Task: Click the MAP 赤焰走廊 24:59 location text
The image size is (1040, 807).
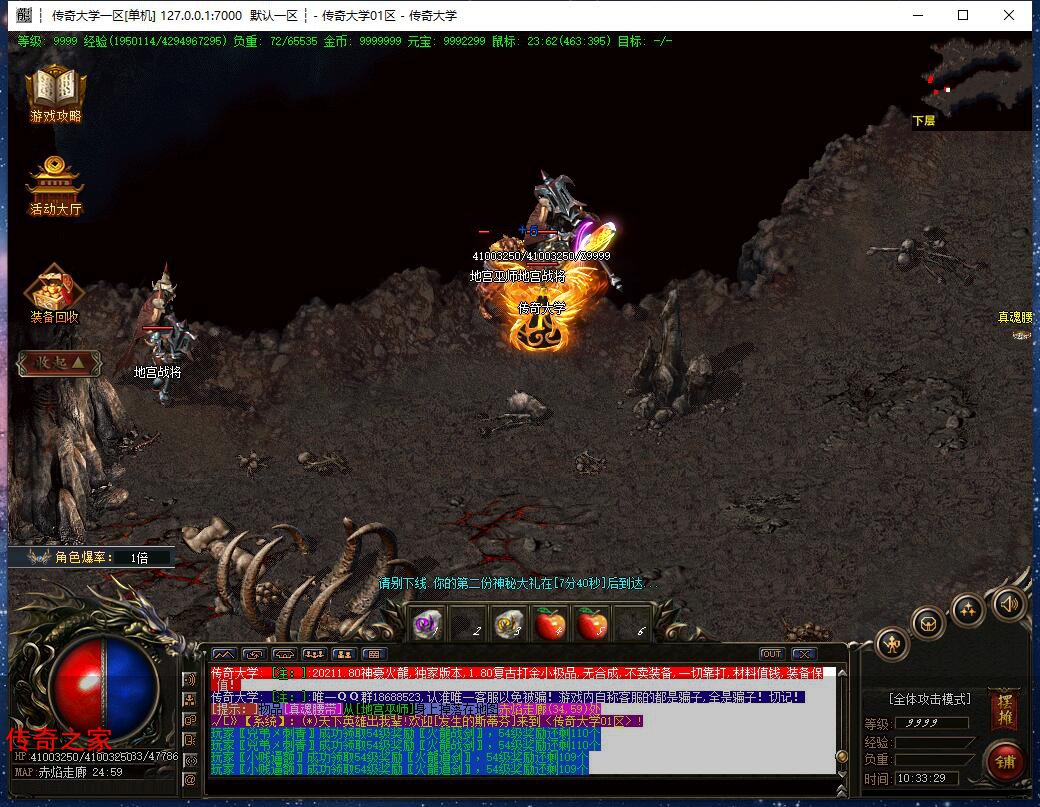Action: coord(69,773)
